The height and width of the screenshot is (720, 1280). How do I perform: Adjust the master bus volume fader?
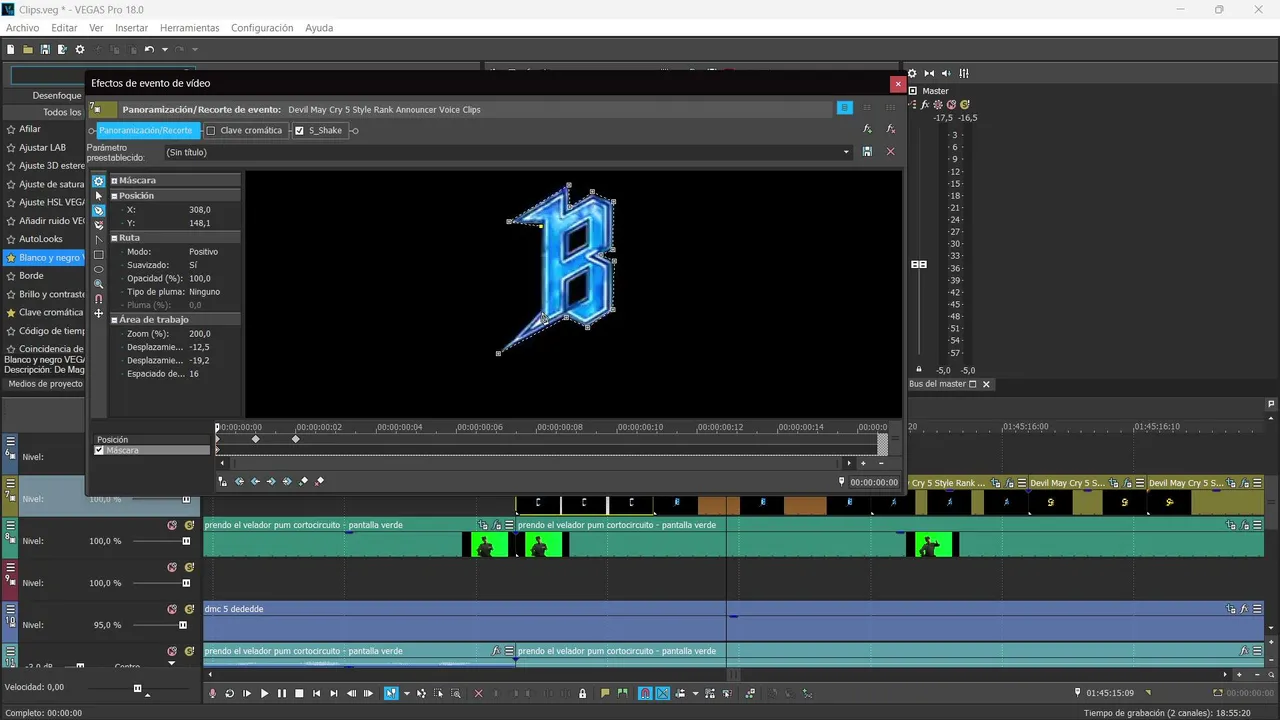(919, 264)
